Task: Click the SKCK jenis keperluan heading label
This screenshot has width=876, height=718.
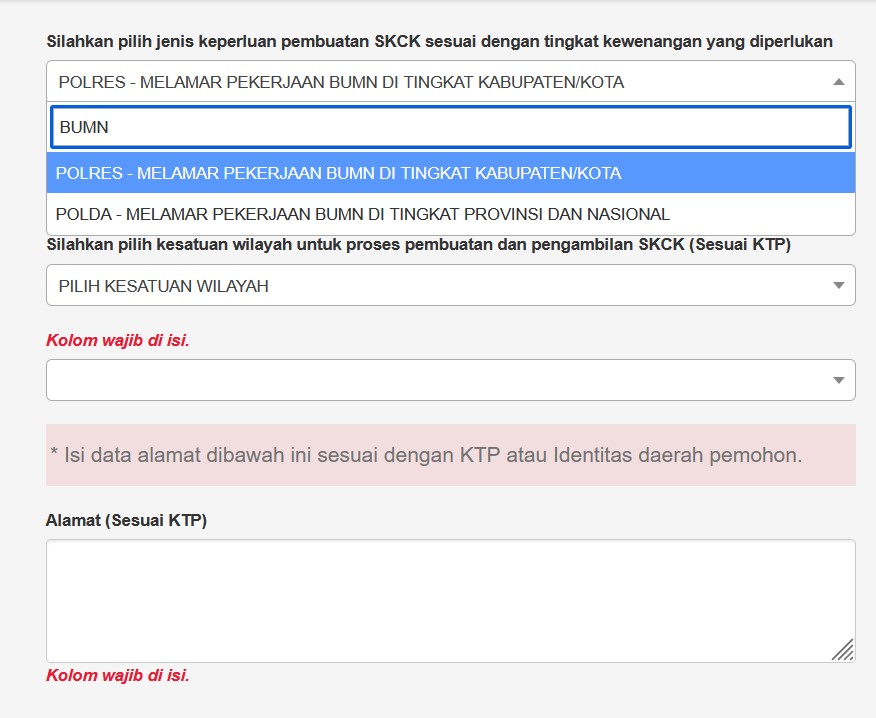Action: [439, 41]
